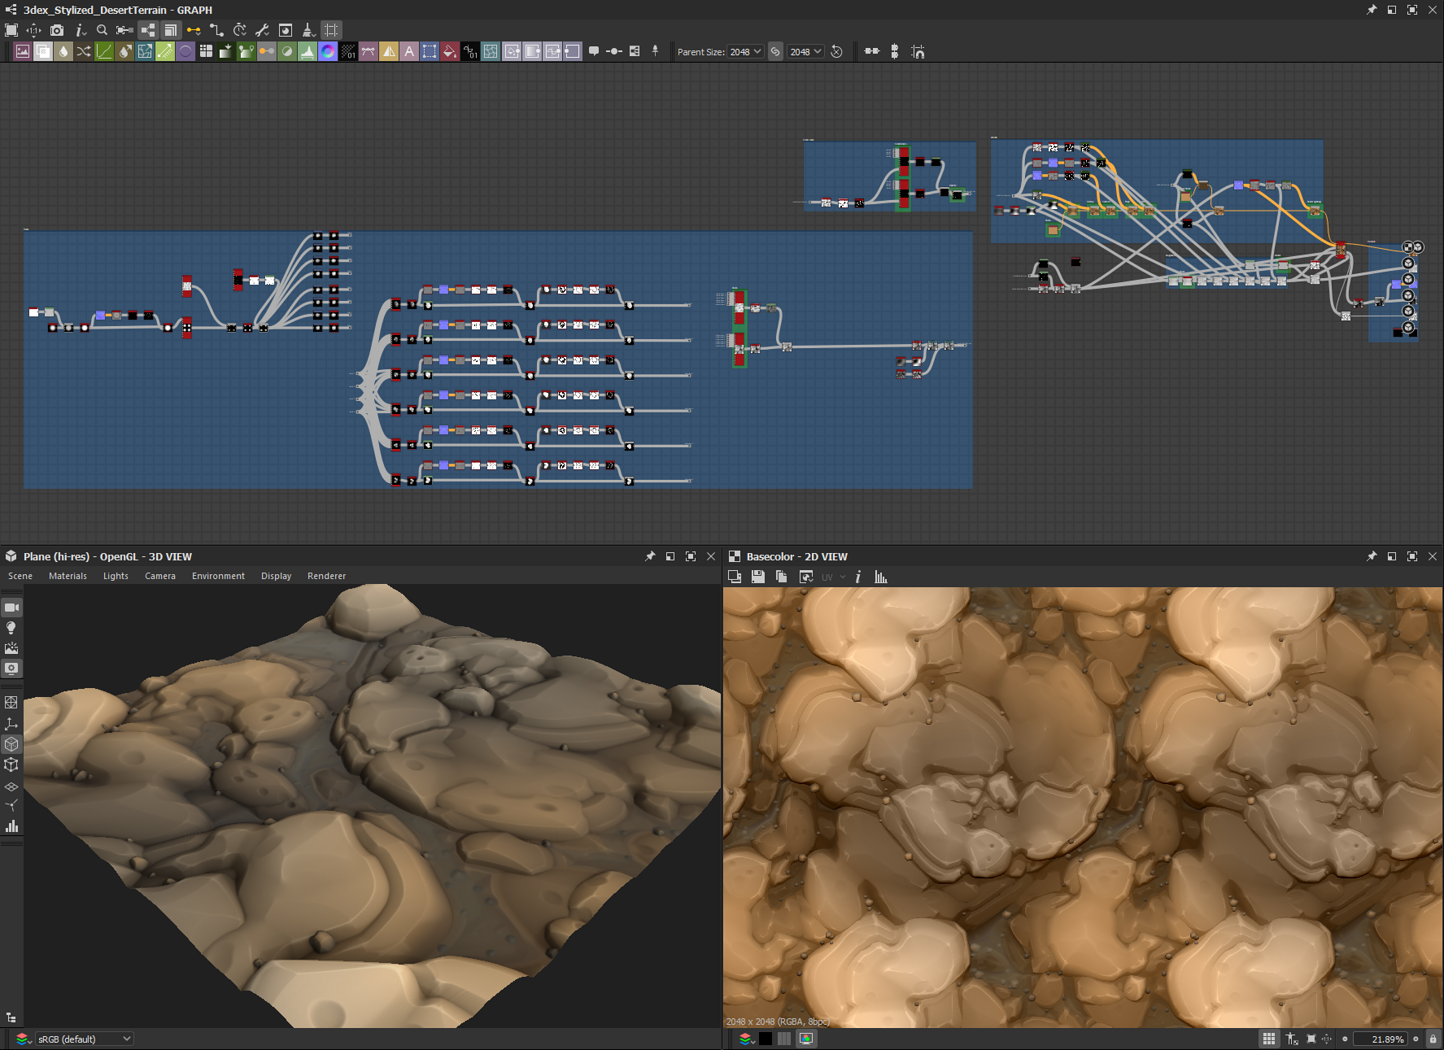Toggle the parent size ratio link

(x=775, y=52)
